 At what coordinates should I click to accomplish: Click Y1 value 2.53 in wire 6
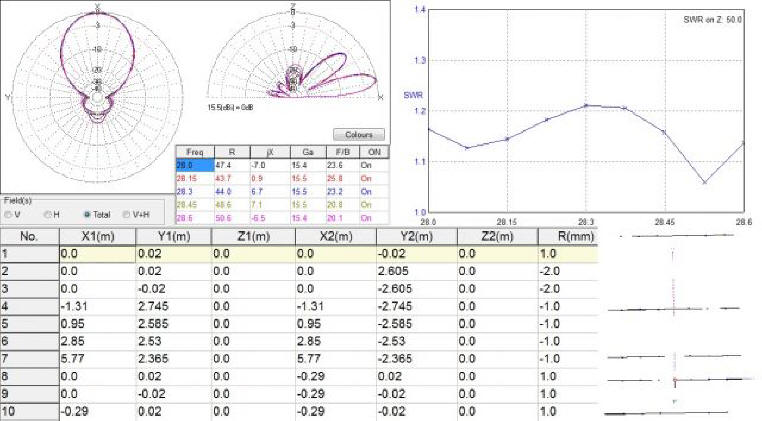coord(173,341)
